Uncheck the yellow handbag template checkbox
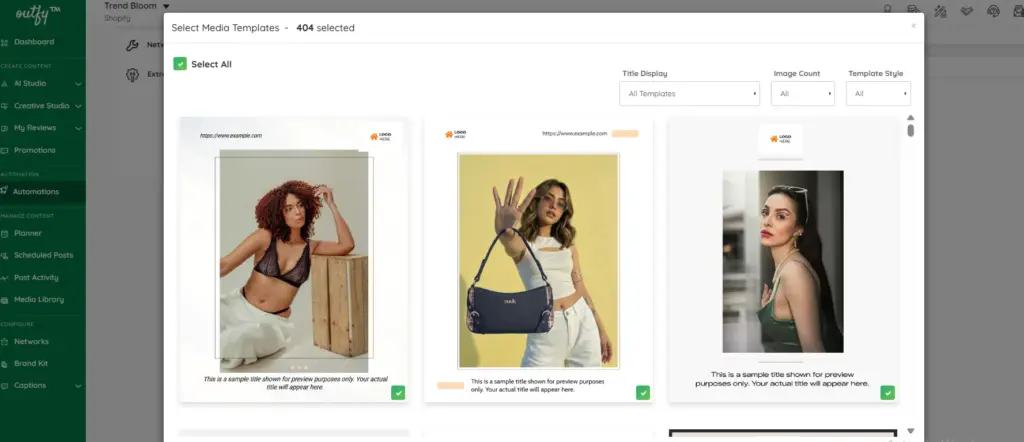 [x=643, y=392]
